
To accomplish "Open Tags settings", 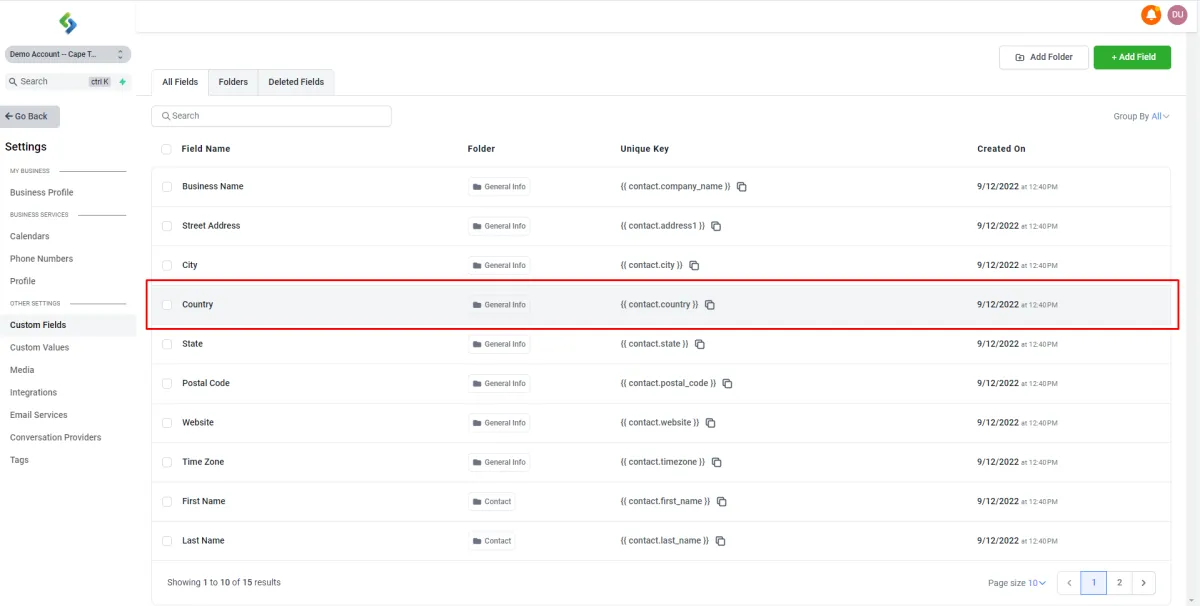I will pos(20,460).
